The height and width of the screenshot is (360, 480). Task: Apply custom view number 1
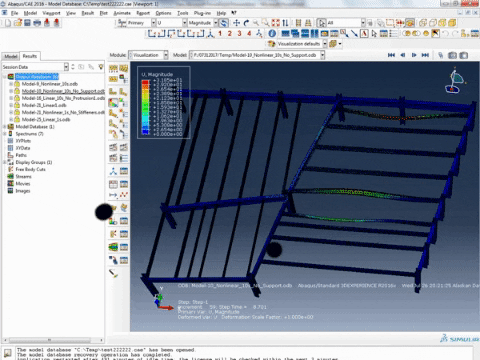pos(220,33)
